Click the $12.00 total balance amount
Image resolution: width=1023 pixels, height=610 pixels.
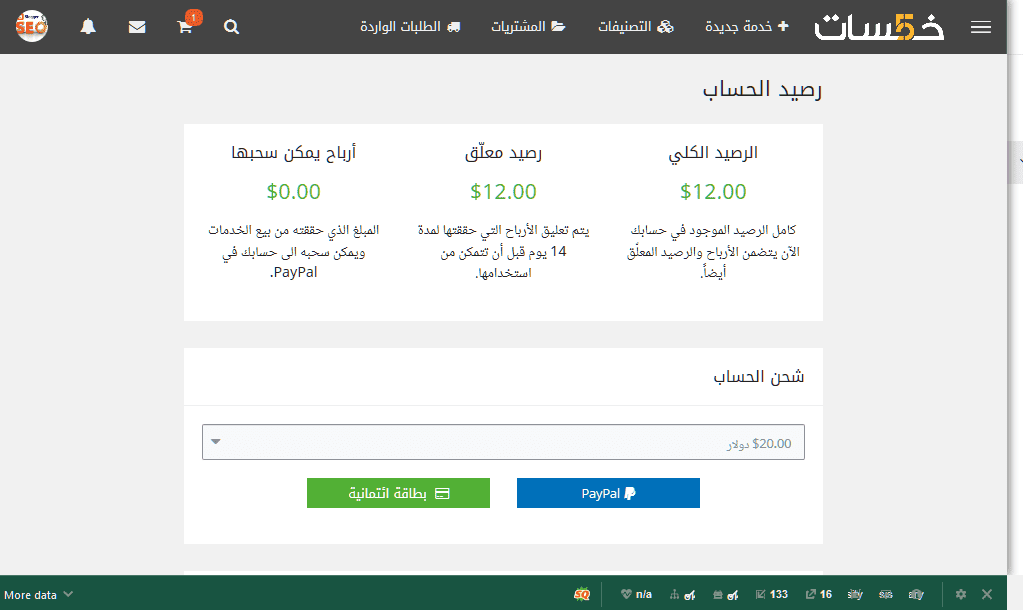(x=713, y=192)
